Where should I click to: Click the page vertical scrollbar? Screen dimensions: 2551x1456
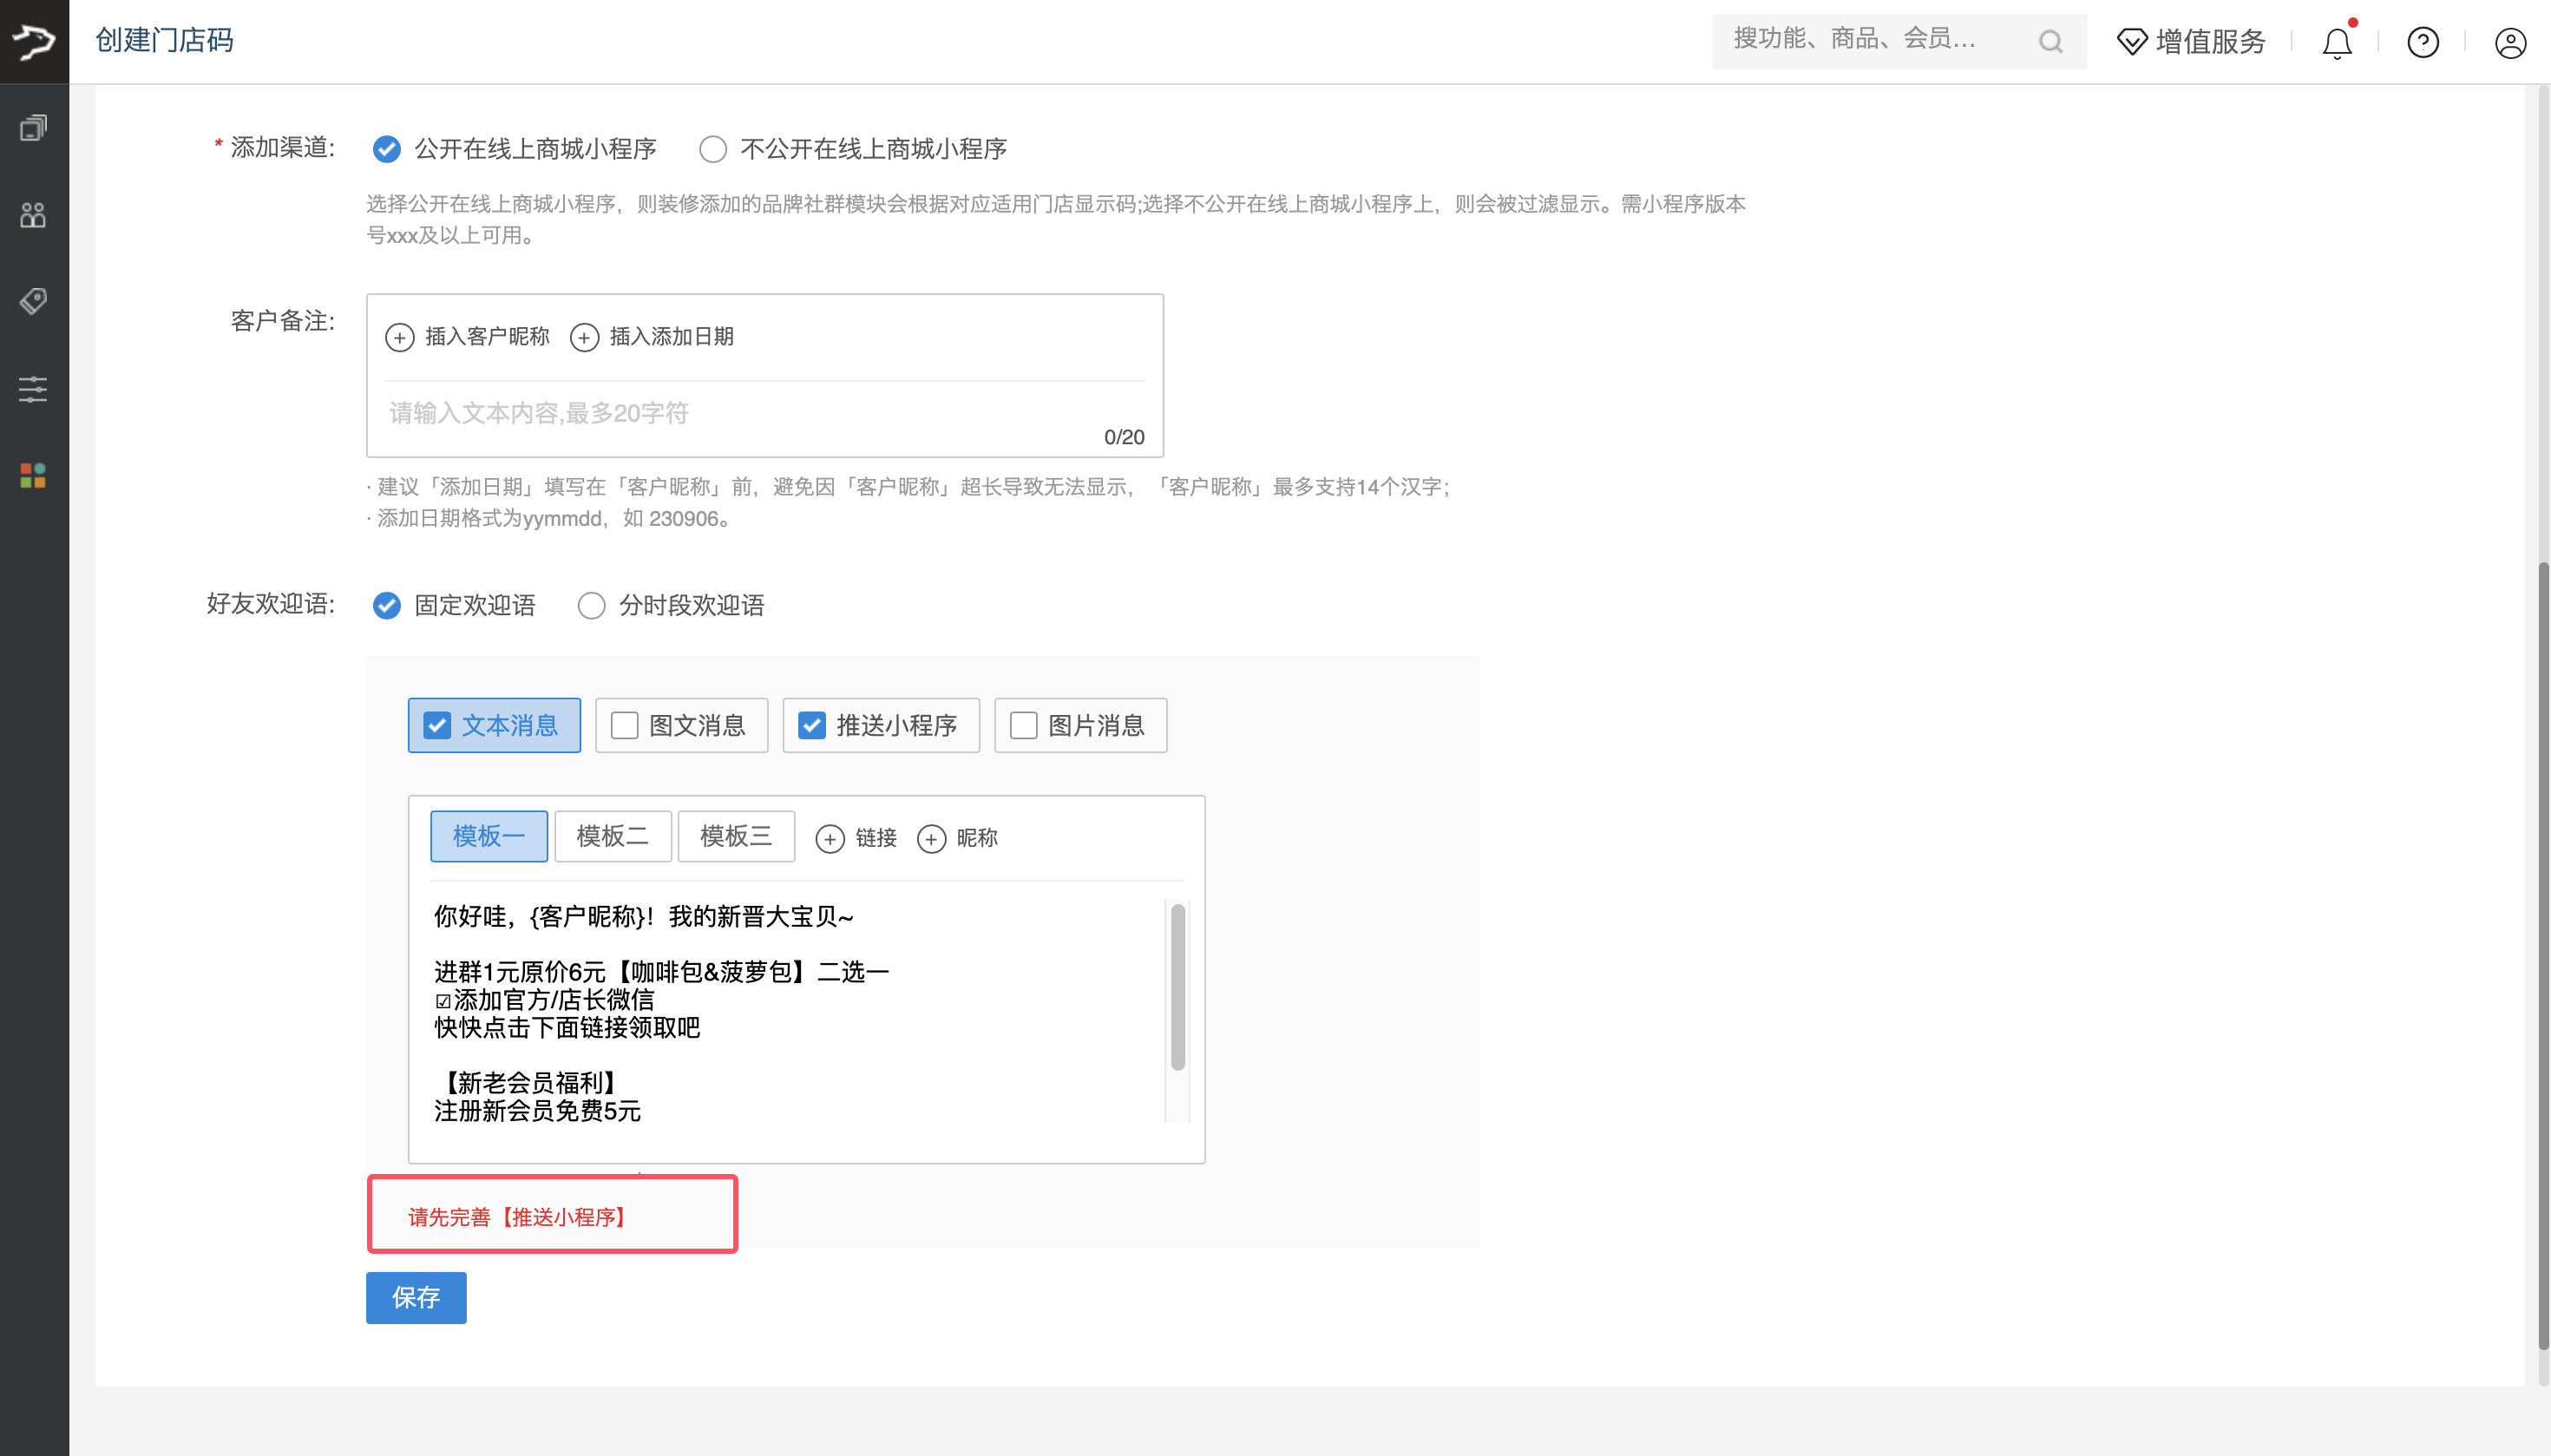pyautogui.click(x=2543, y=955)
